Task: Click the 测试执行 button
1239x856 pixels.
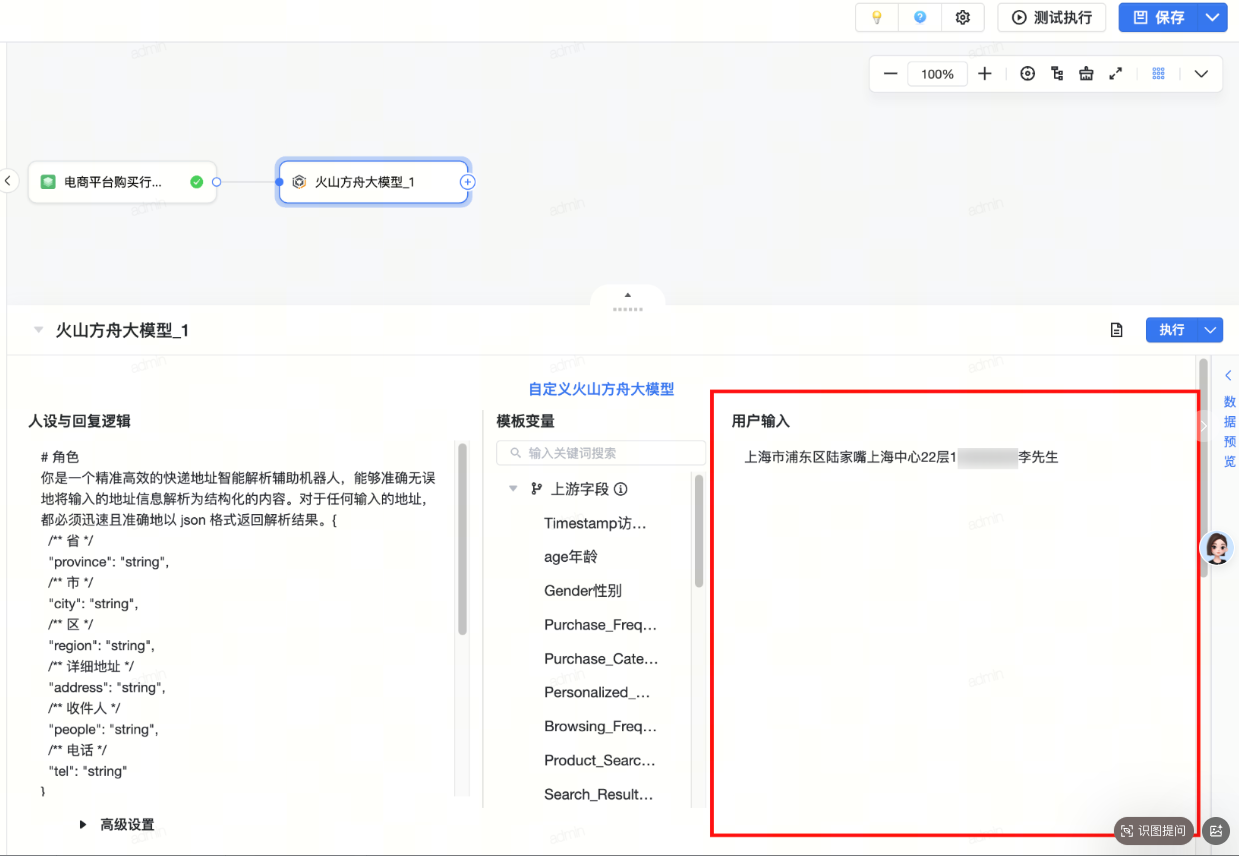Action: coord(1051,17)
